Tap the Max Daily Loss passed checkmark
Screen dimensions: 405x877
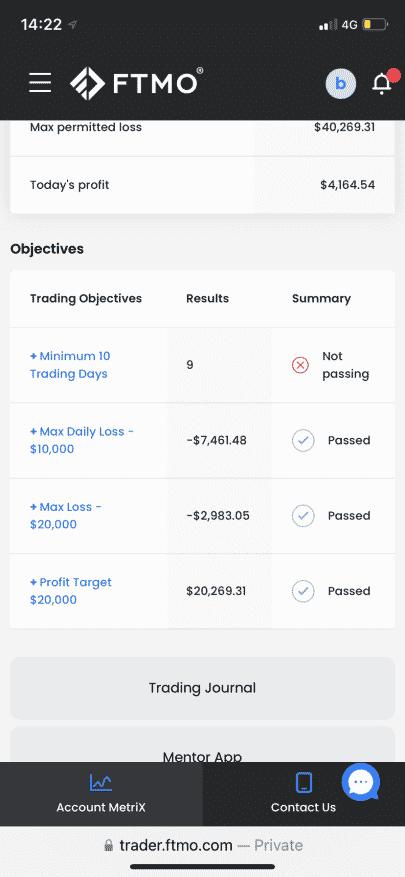coord(303,441)
